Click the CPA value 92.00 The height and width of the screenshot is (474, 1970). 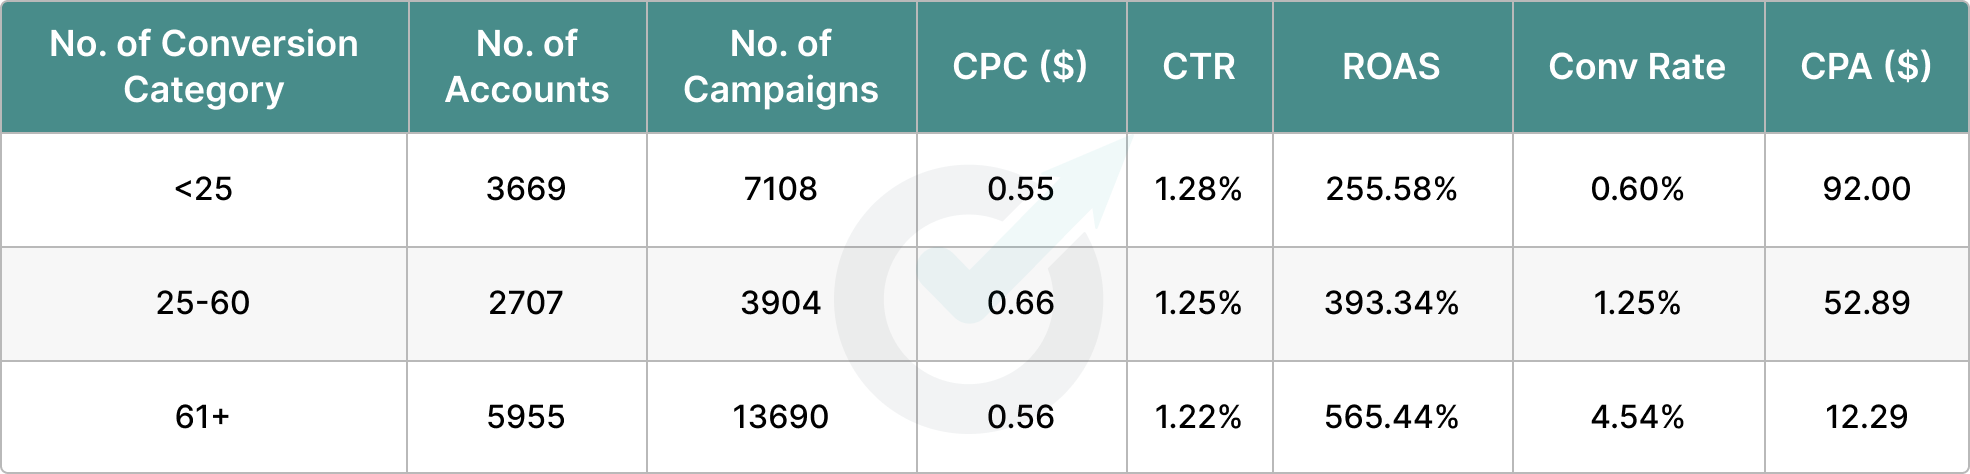pyautogui.click(x=1866, y=189)
